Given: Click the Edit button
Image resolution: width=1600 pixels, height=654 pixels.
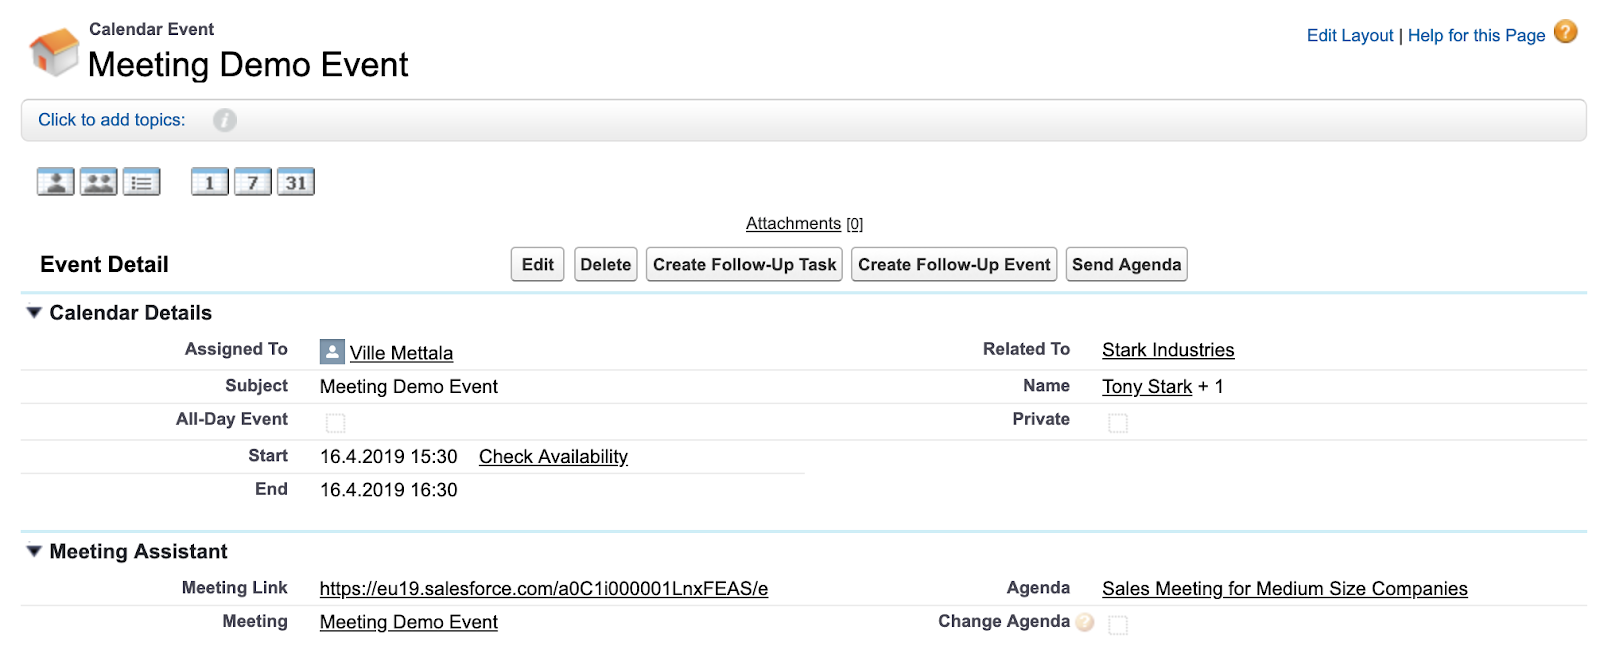Looking at the screenshot, I should point(538,264).
